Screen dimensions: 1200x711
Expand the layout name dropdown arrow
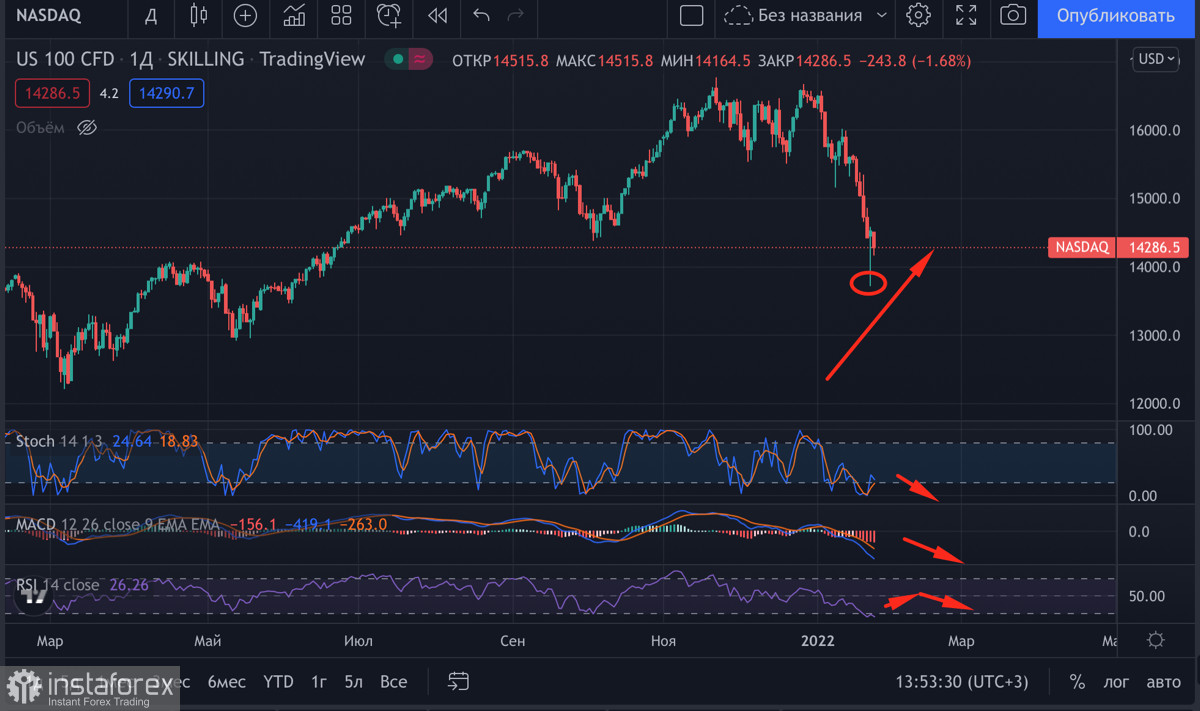(881, 16)
